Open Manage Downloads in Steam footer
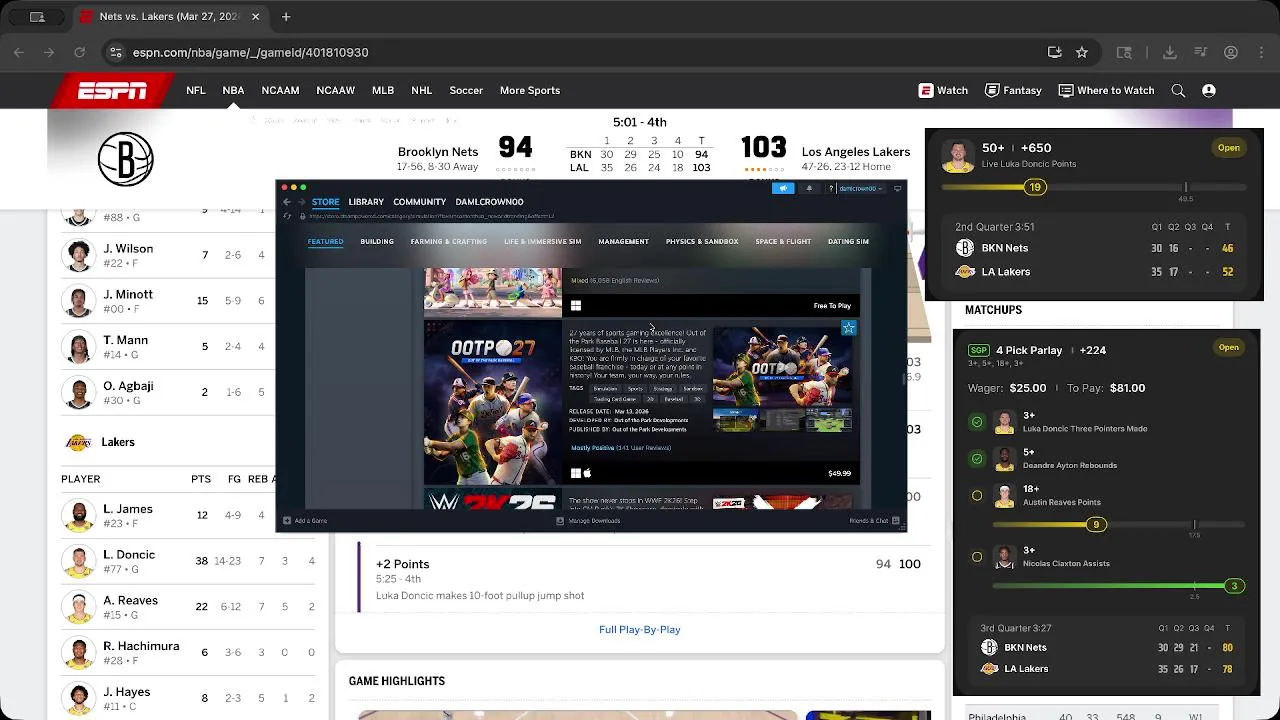1280x720 pixels. pyautogui.click(x=589, y=521)
